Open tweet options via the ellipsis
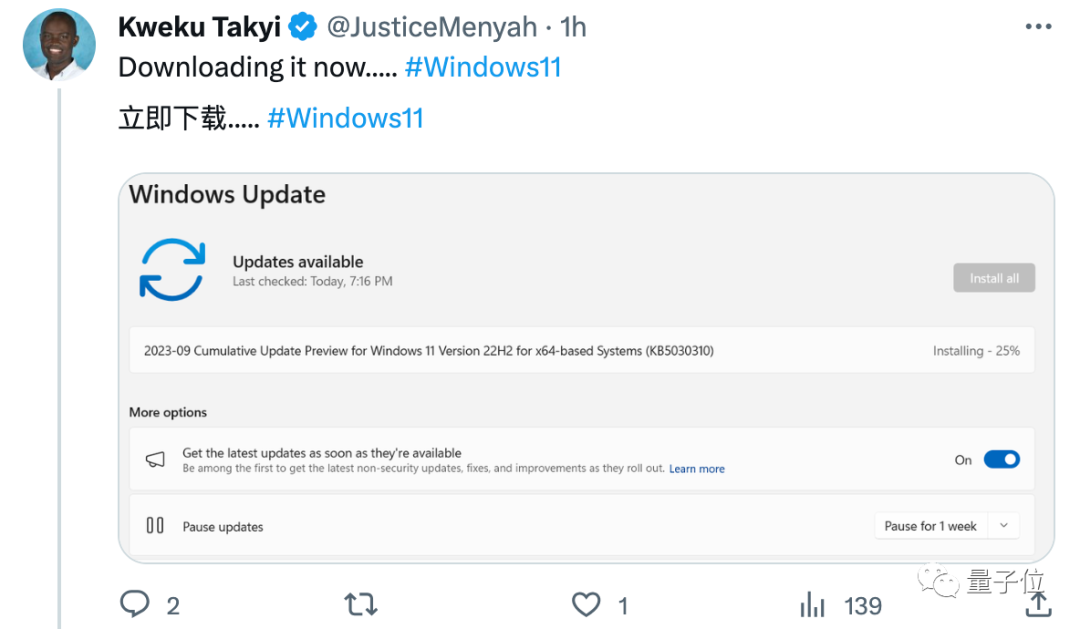The height and width of the screenshot is (629, 1080). coord(1037,25)
